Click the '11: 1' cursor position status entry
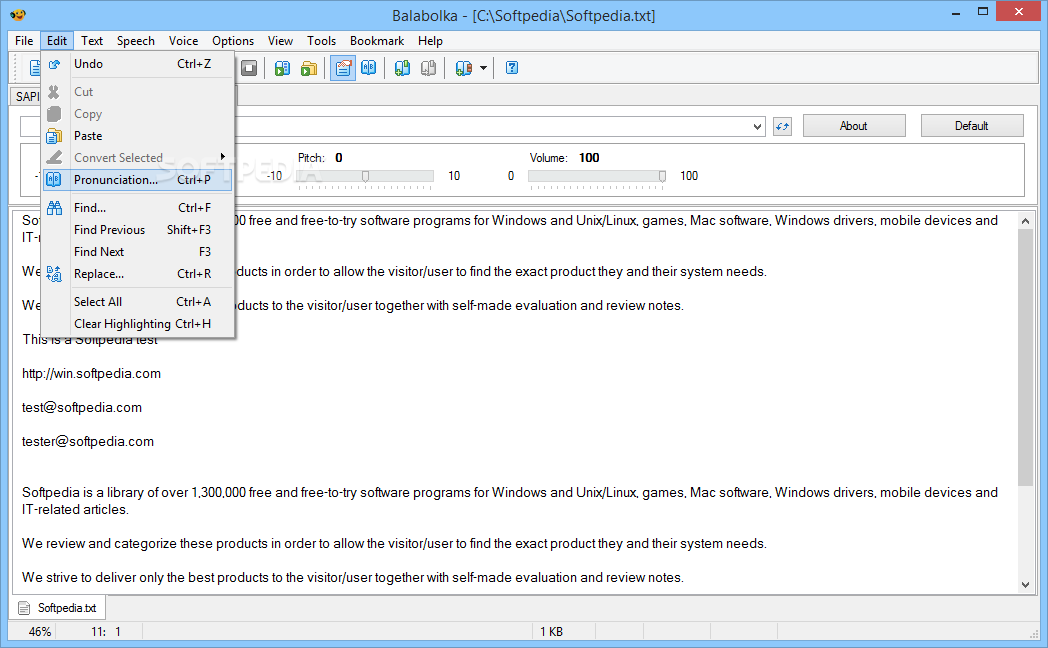 106,631
